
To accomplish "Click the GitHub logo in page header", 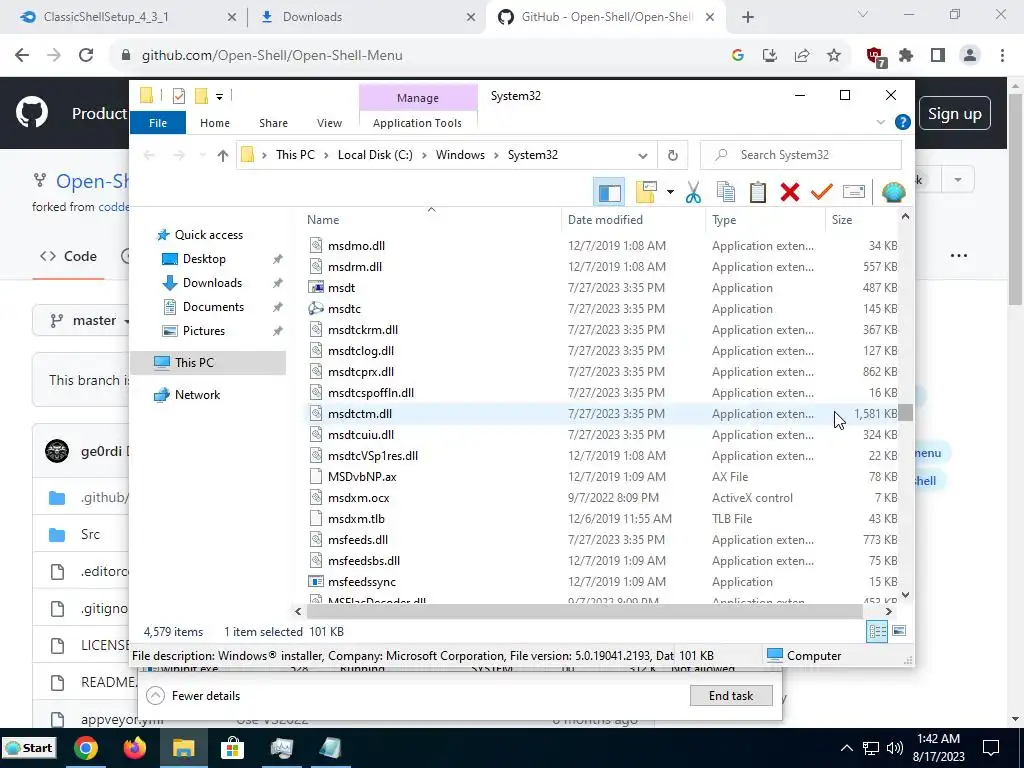I will click(x=32, y=113).
